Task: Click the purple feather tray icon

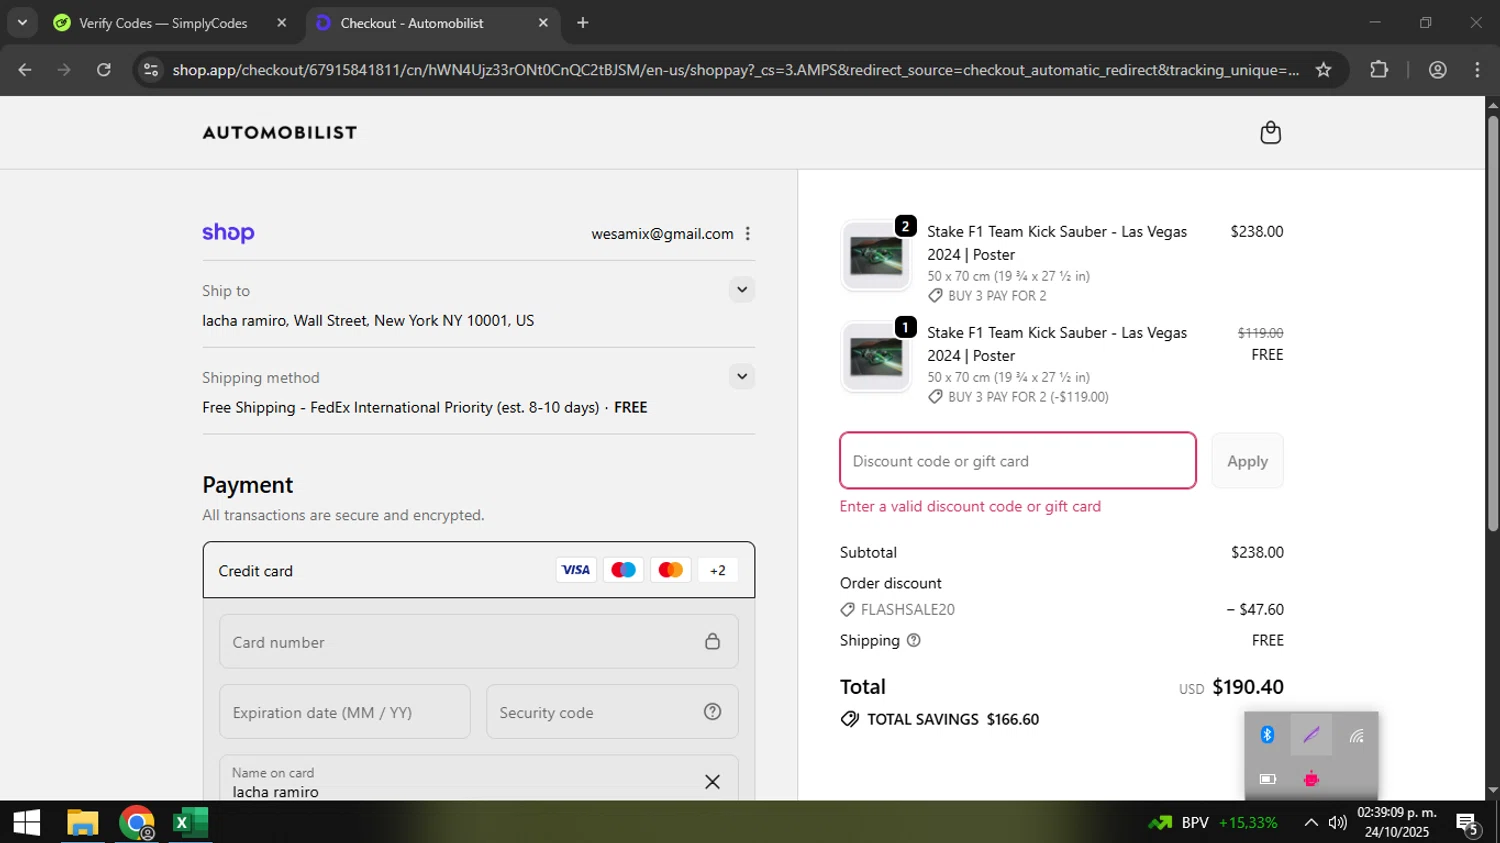Action: tap(1311, 735)
